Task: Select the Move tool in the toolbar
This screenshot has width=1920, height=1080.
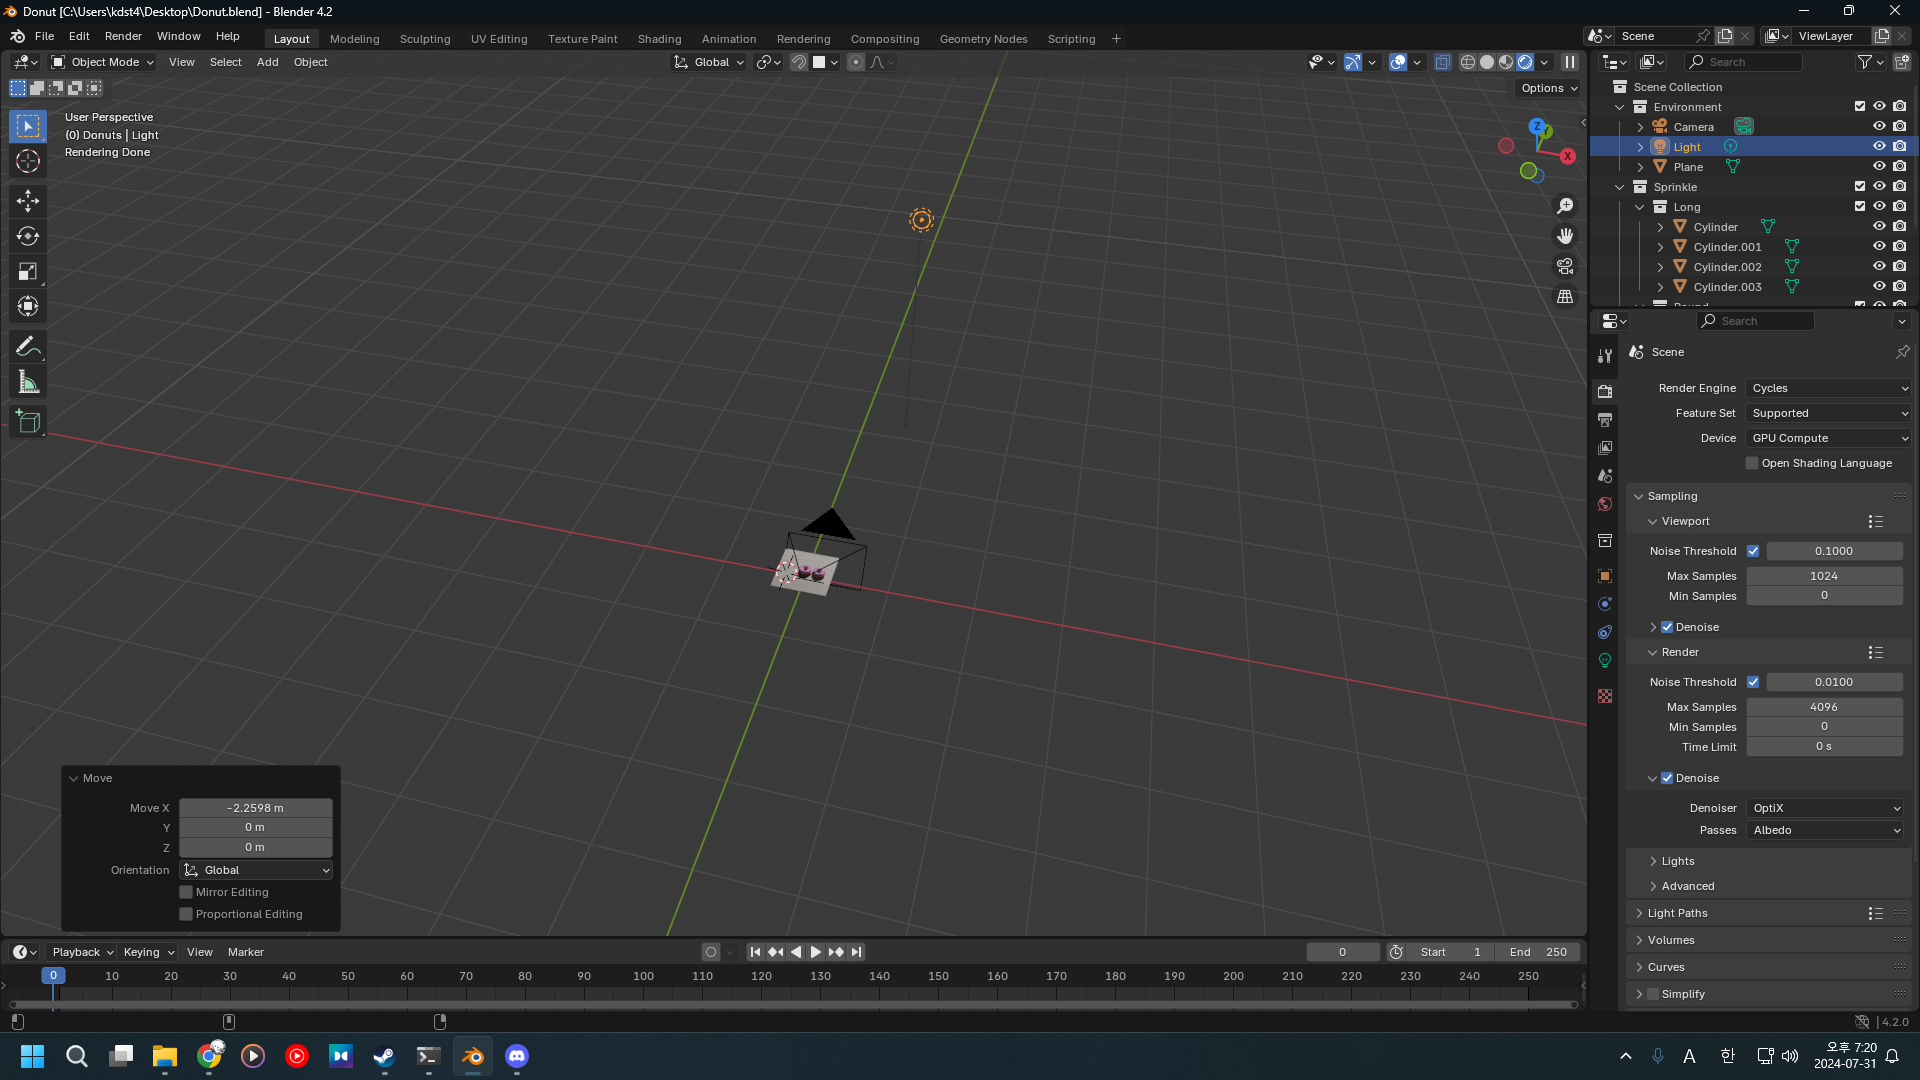Action: pyautogui.click(x=28, y=200)
